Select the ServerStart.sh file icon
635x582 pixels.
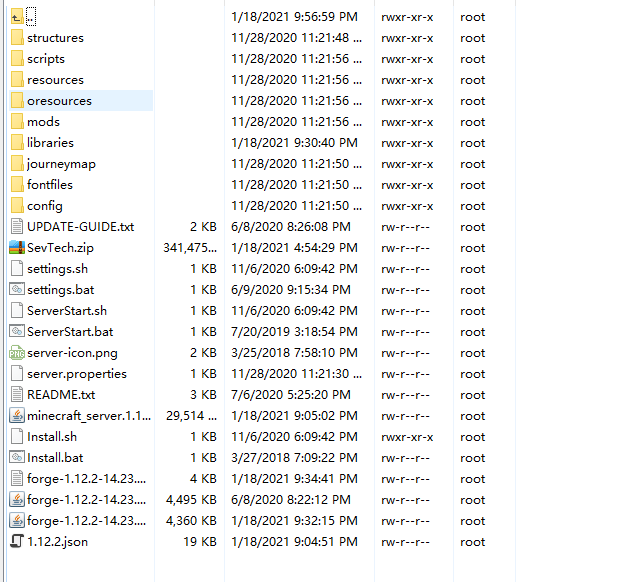17,311
